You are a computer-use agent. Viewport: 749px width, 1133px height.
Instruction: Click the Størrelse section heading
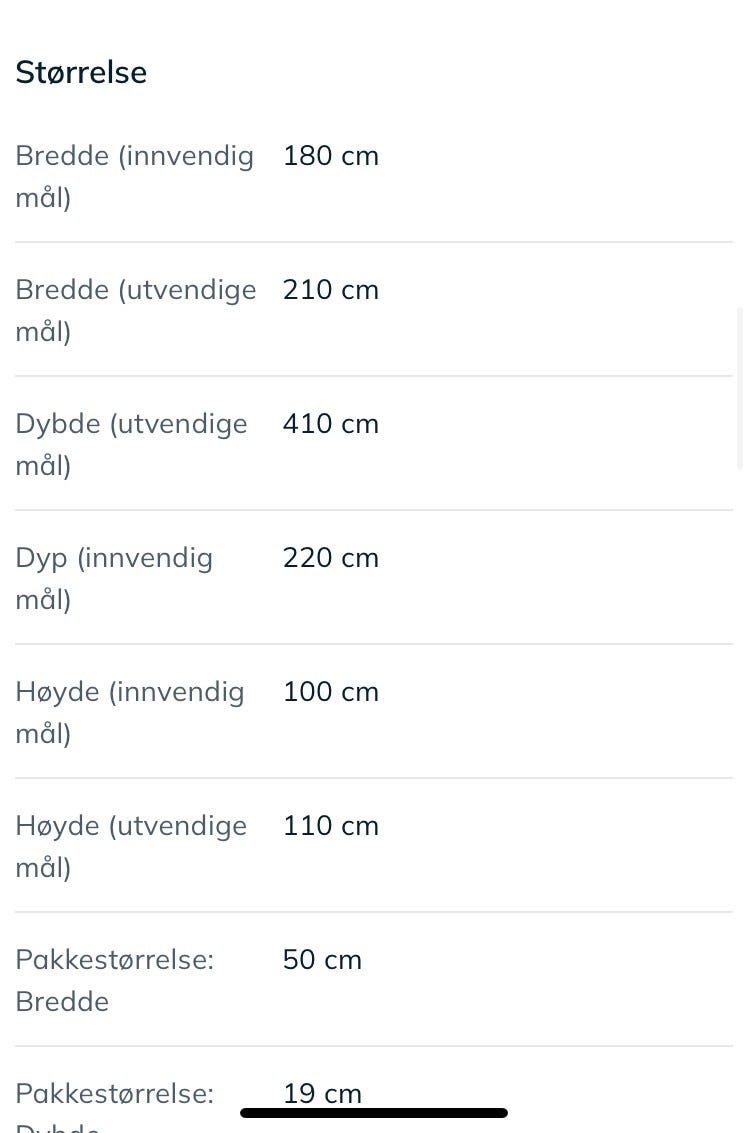pyautogui.click(x=81, y=72)
